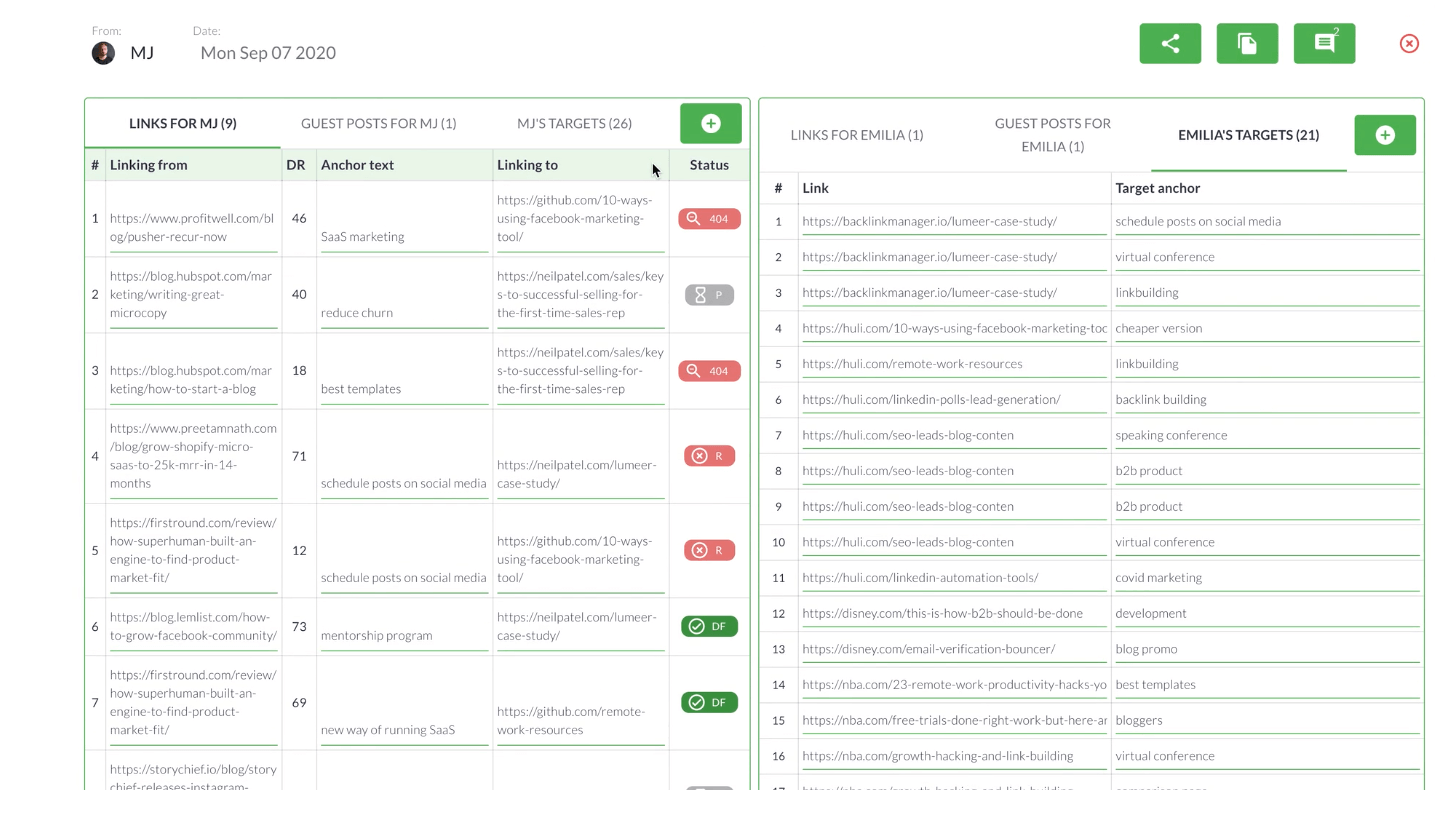Image resolution: width=1449 pixels, height=829 pixels.
Task: Select the Links for Emilia tab
Action: (857, 135)
